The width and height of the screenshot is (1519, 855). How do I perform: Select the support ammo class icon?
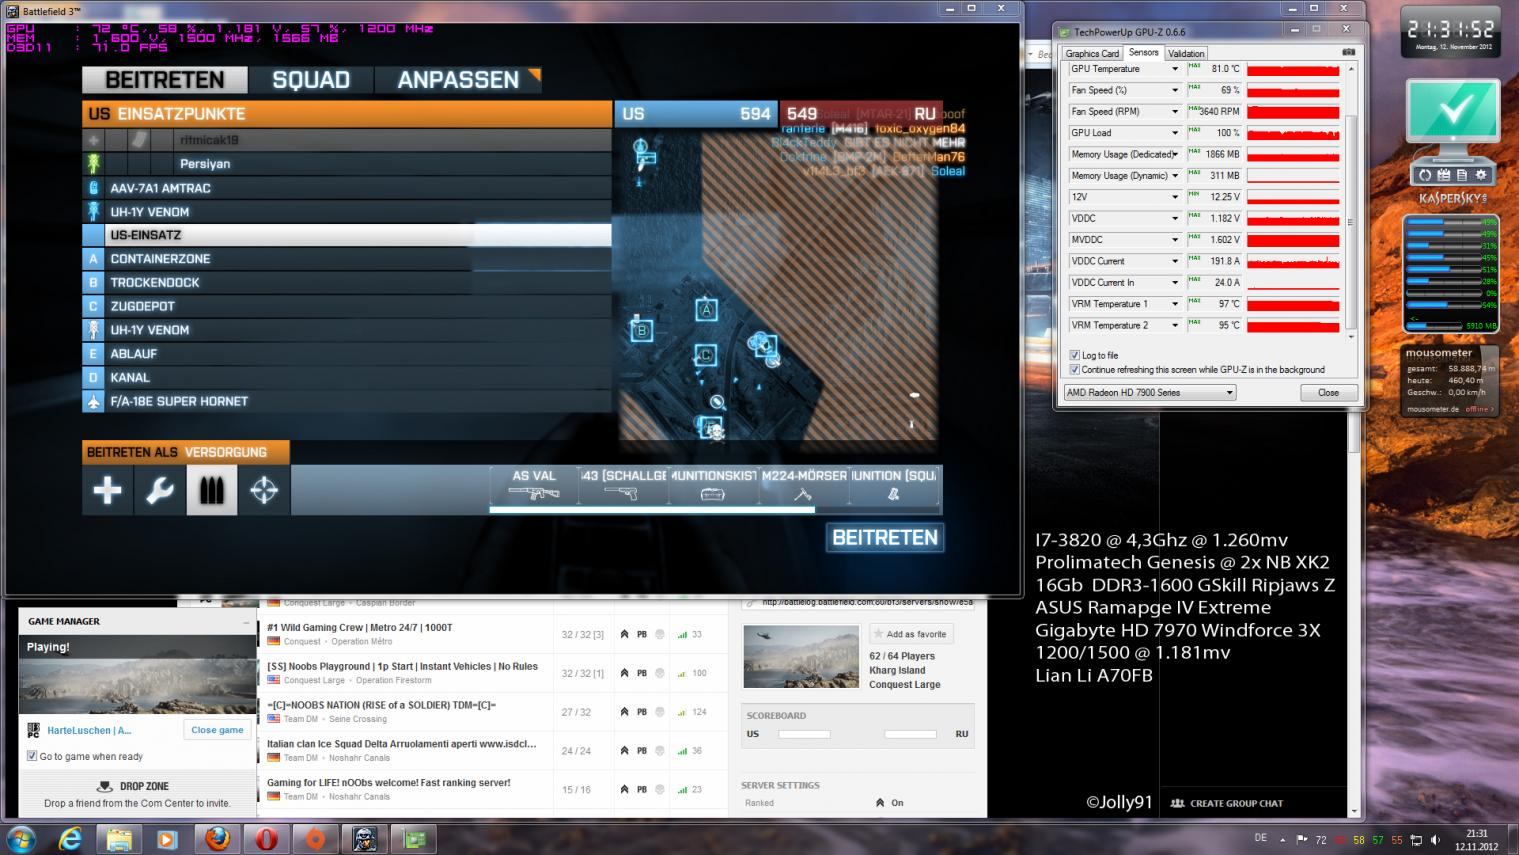pos(212,490)
